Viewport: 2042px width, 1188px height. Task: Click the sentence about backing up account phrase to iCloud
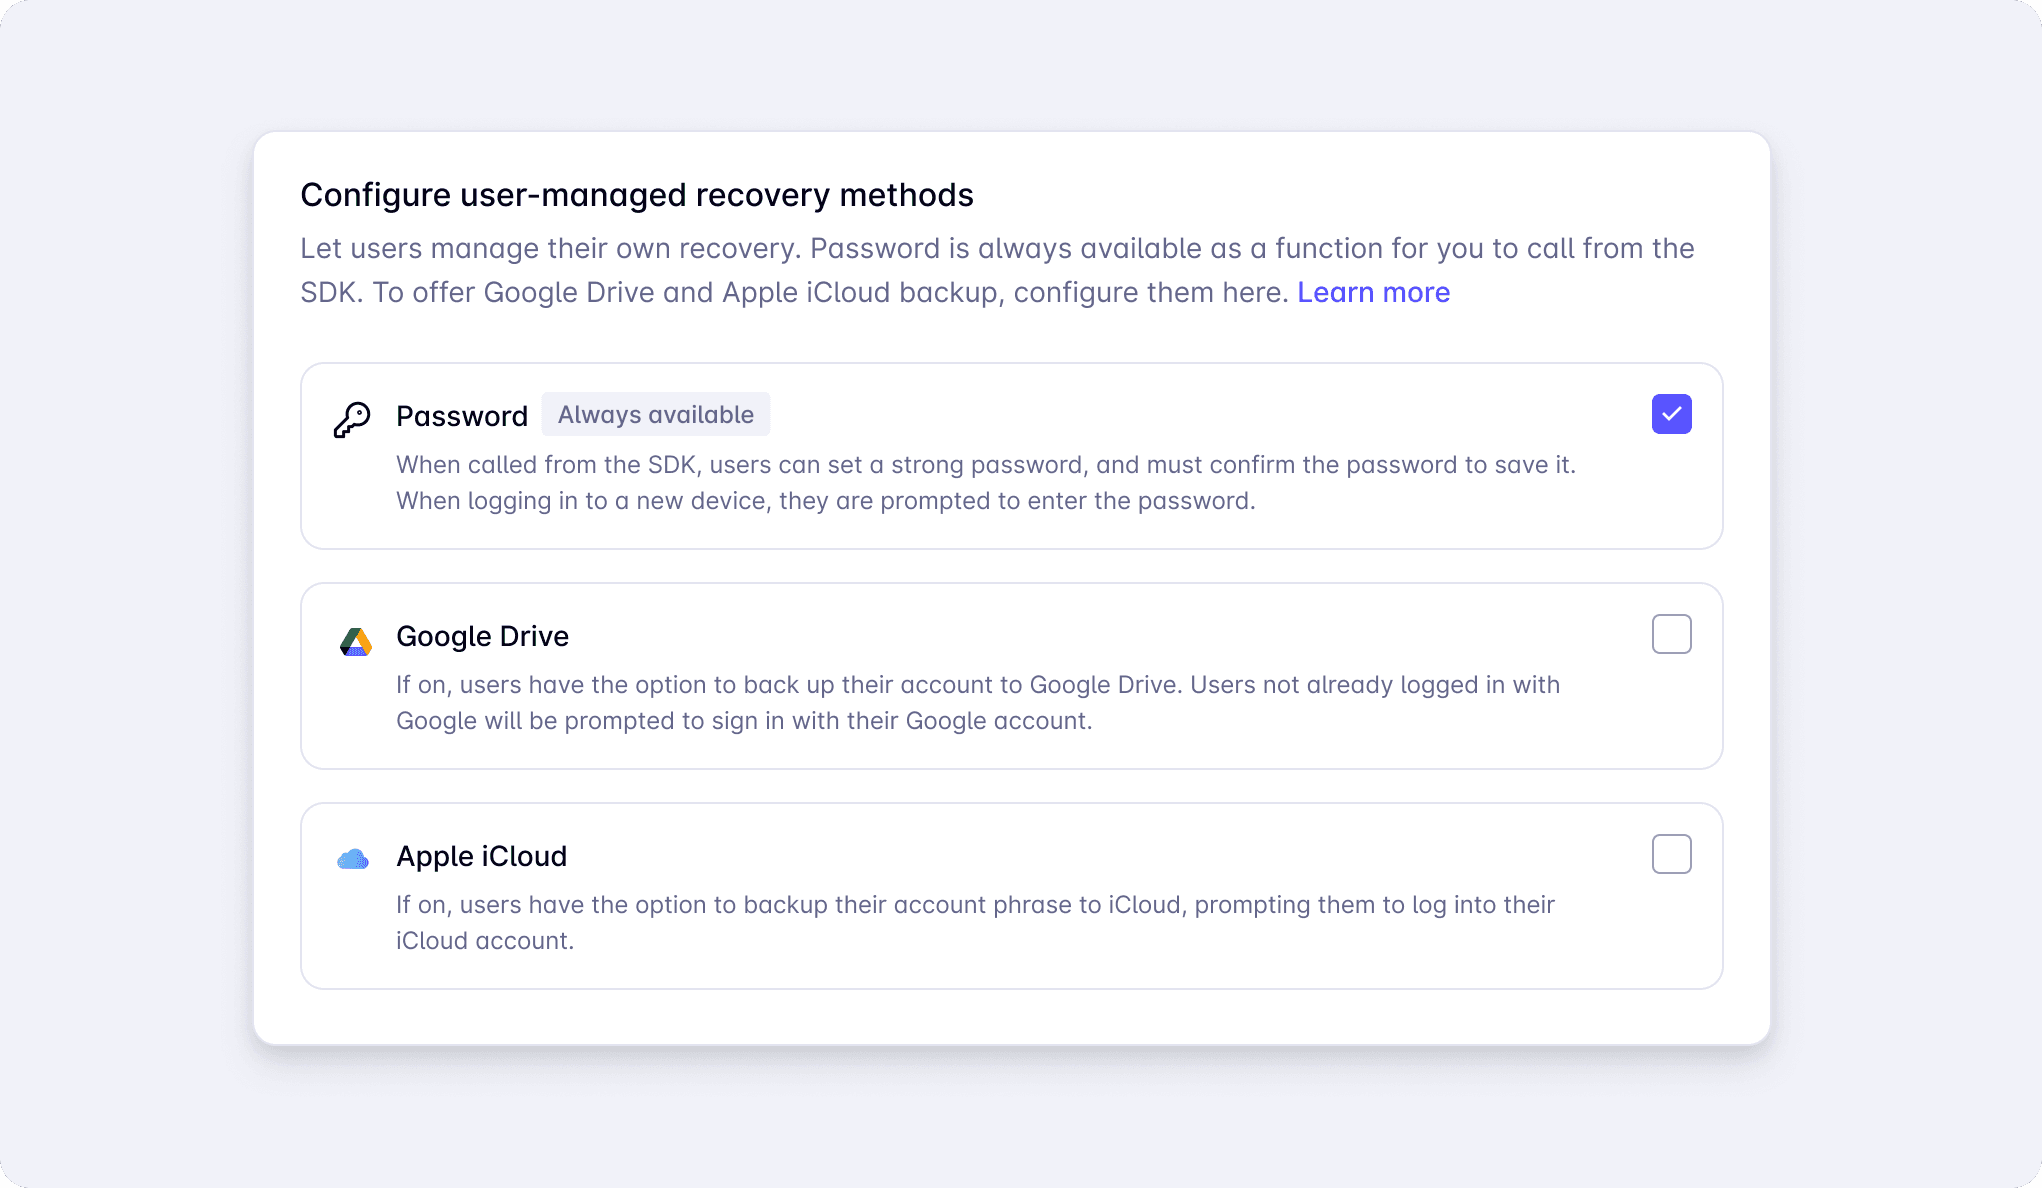click(975, 905)
